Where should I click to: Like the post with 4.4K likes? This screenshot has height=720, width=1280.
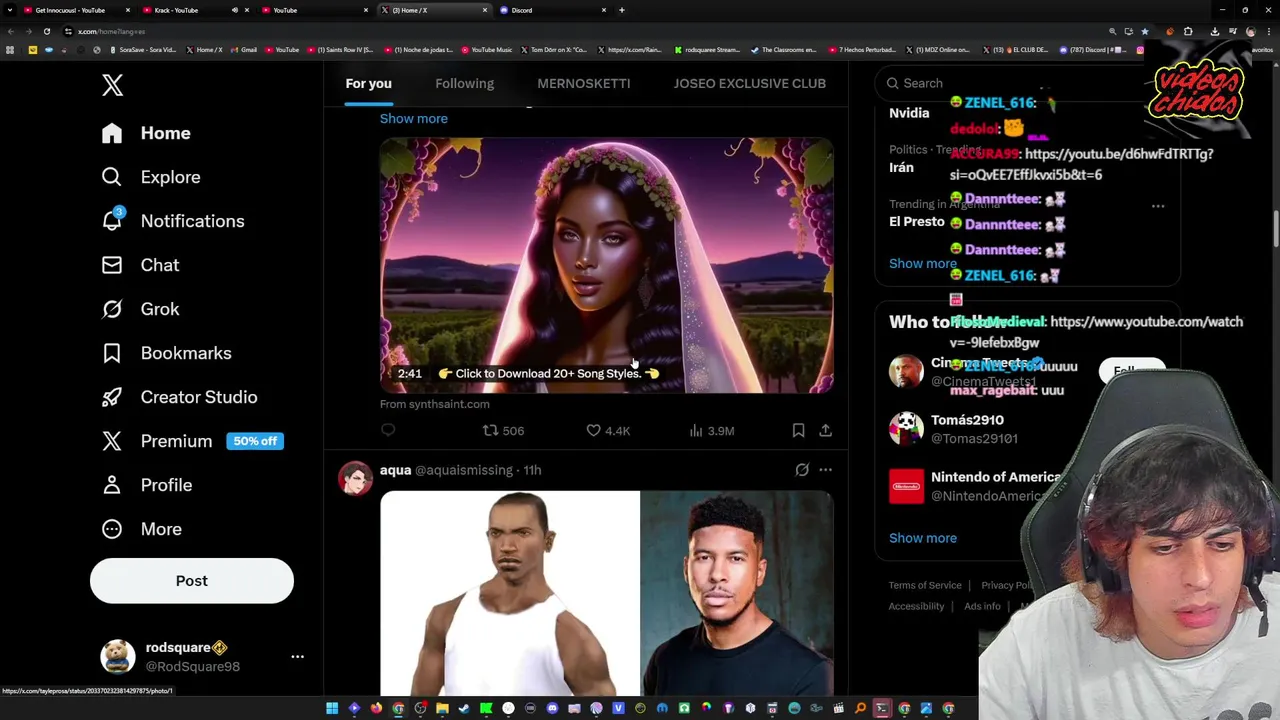[608, 430]
